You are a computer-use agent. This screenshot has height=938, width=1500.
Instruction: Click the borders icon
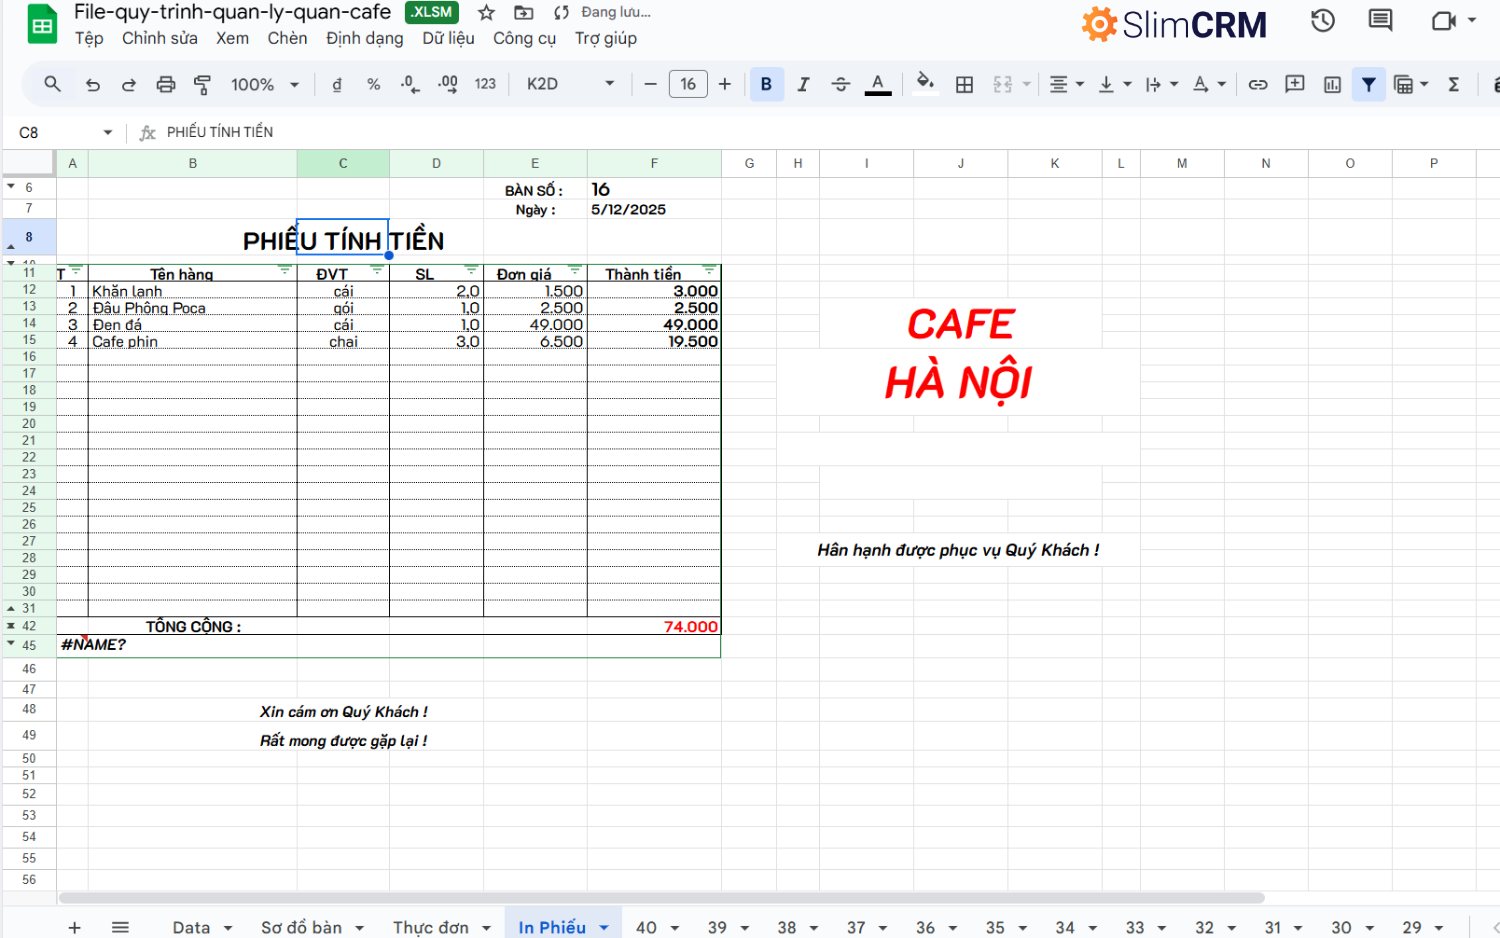point(964,85)
